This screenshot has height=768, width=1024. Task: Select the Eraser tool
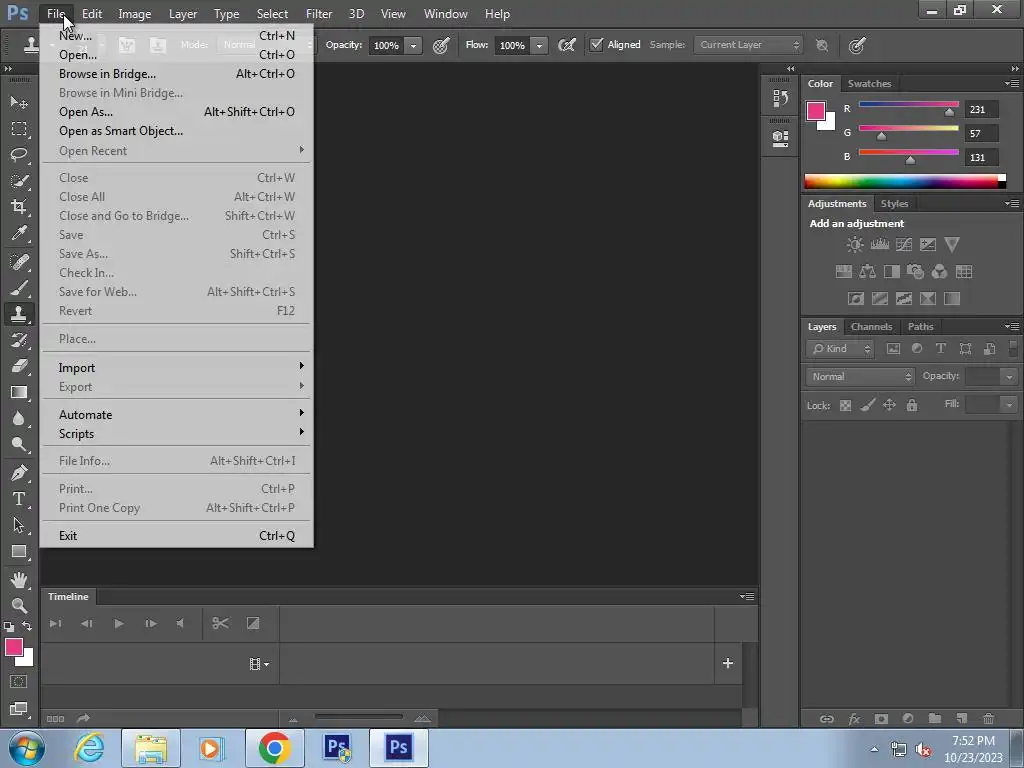coord(19,366)
